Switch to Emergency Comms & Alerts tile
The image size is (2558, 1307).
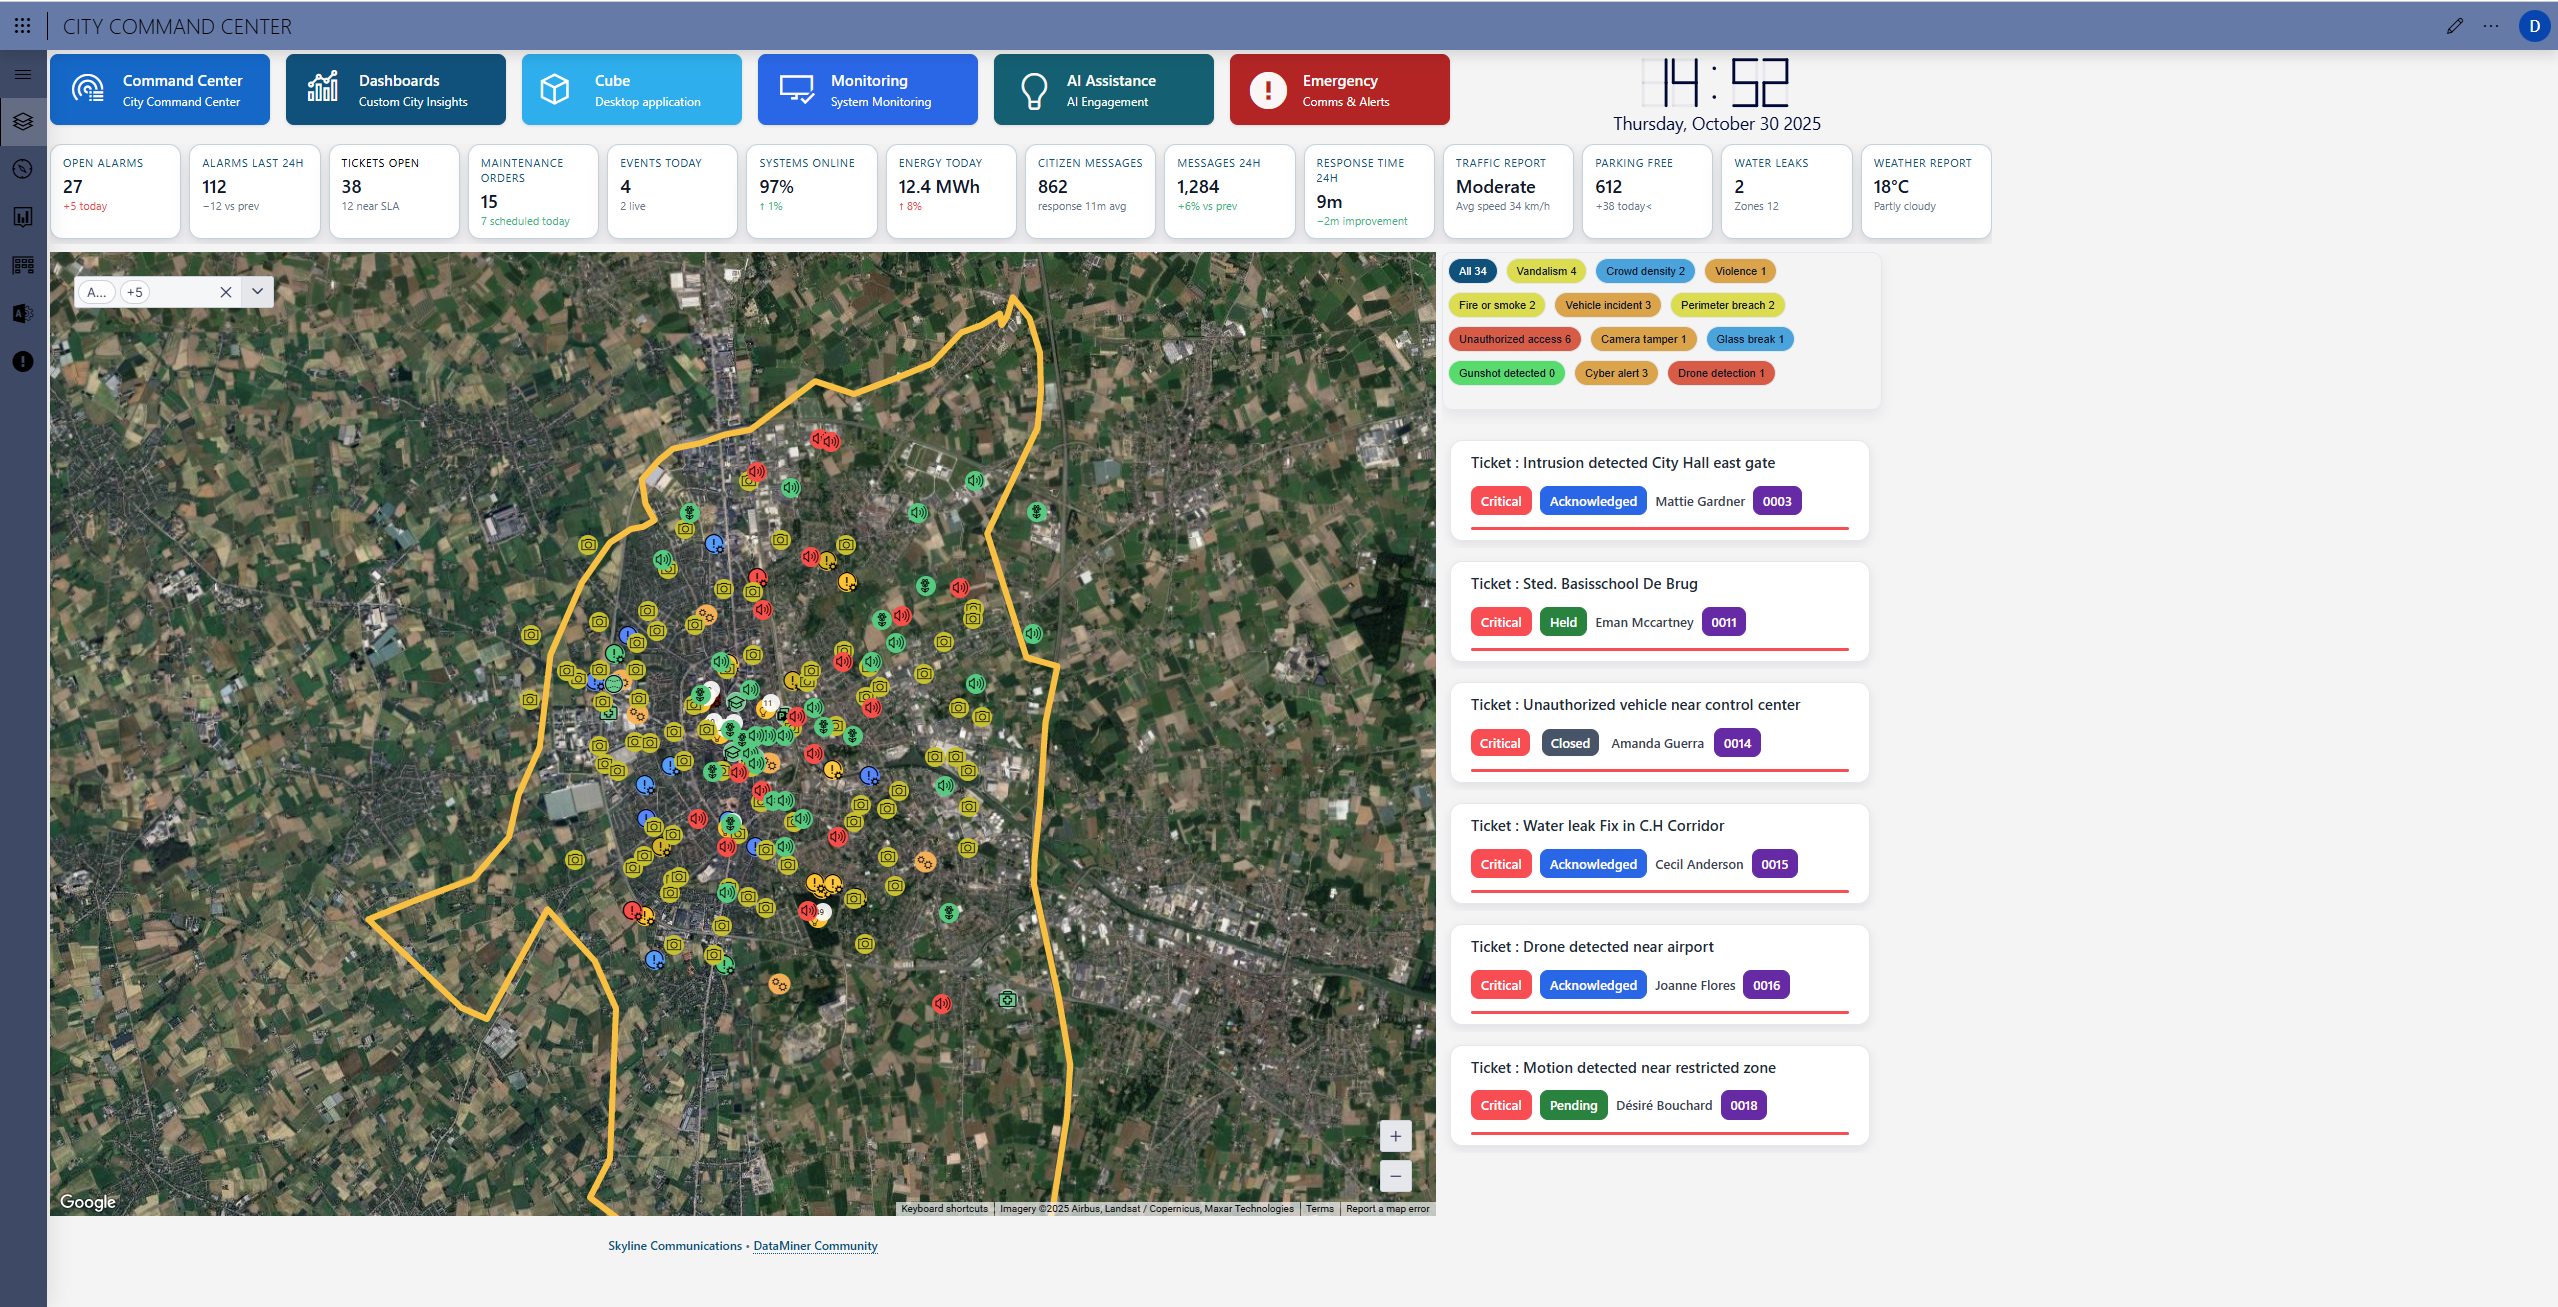(1338, 90)
